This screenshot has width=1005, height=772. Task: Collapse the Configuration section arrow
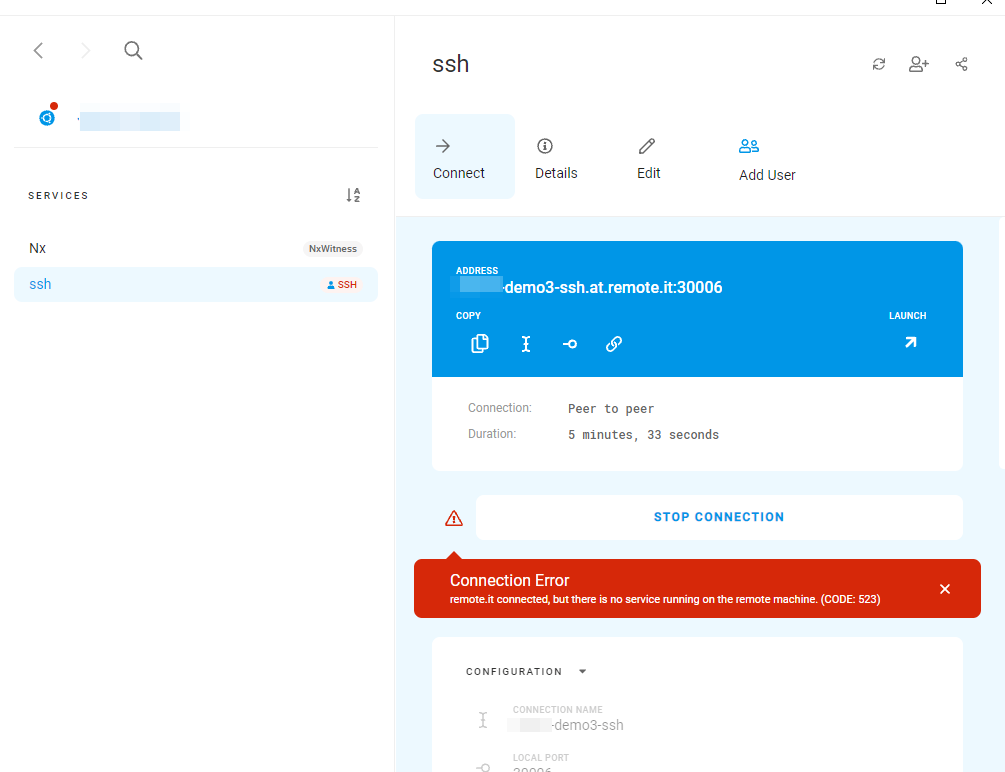pyautogui.click(x=583, y=671)
